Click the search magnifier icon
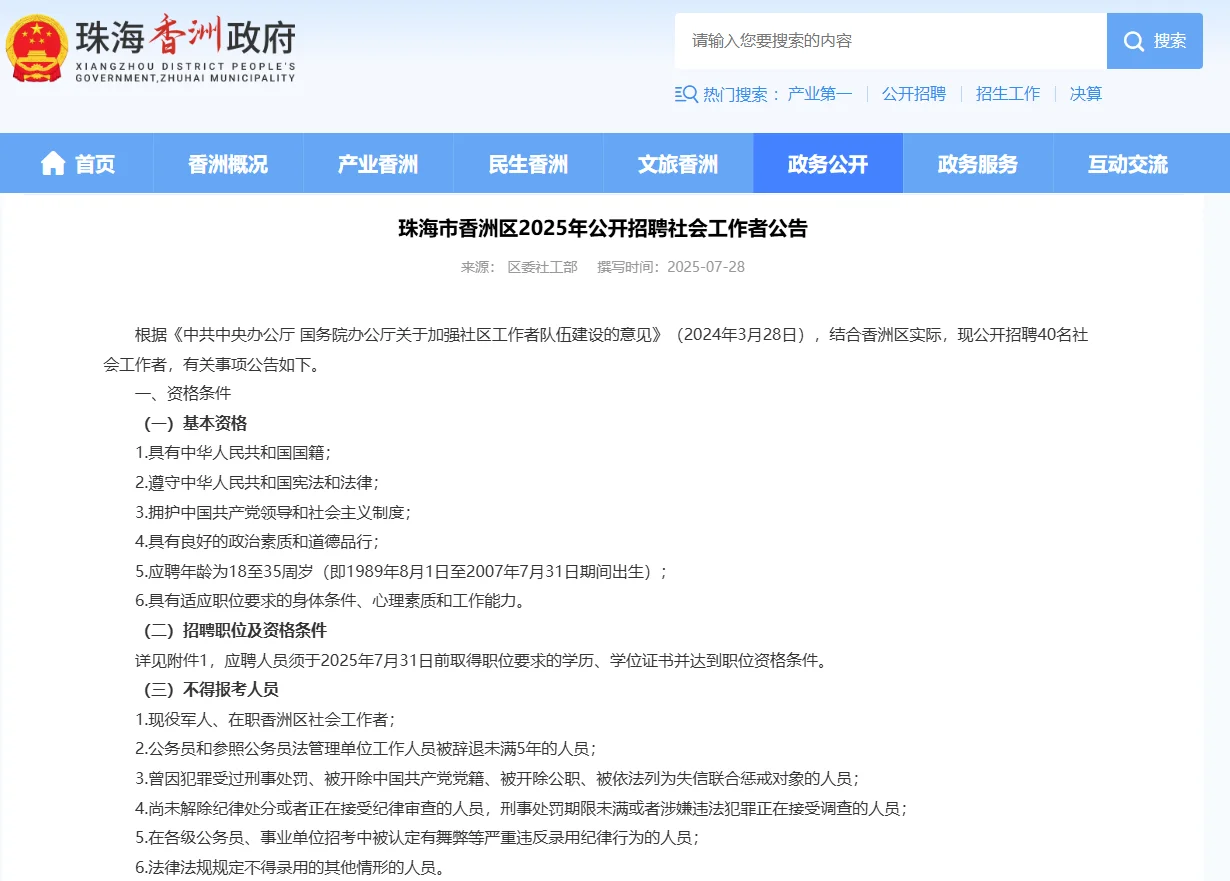1230x881 pixels. (1134, 41)
